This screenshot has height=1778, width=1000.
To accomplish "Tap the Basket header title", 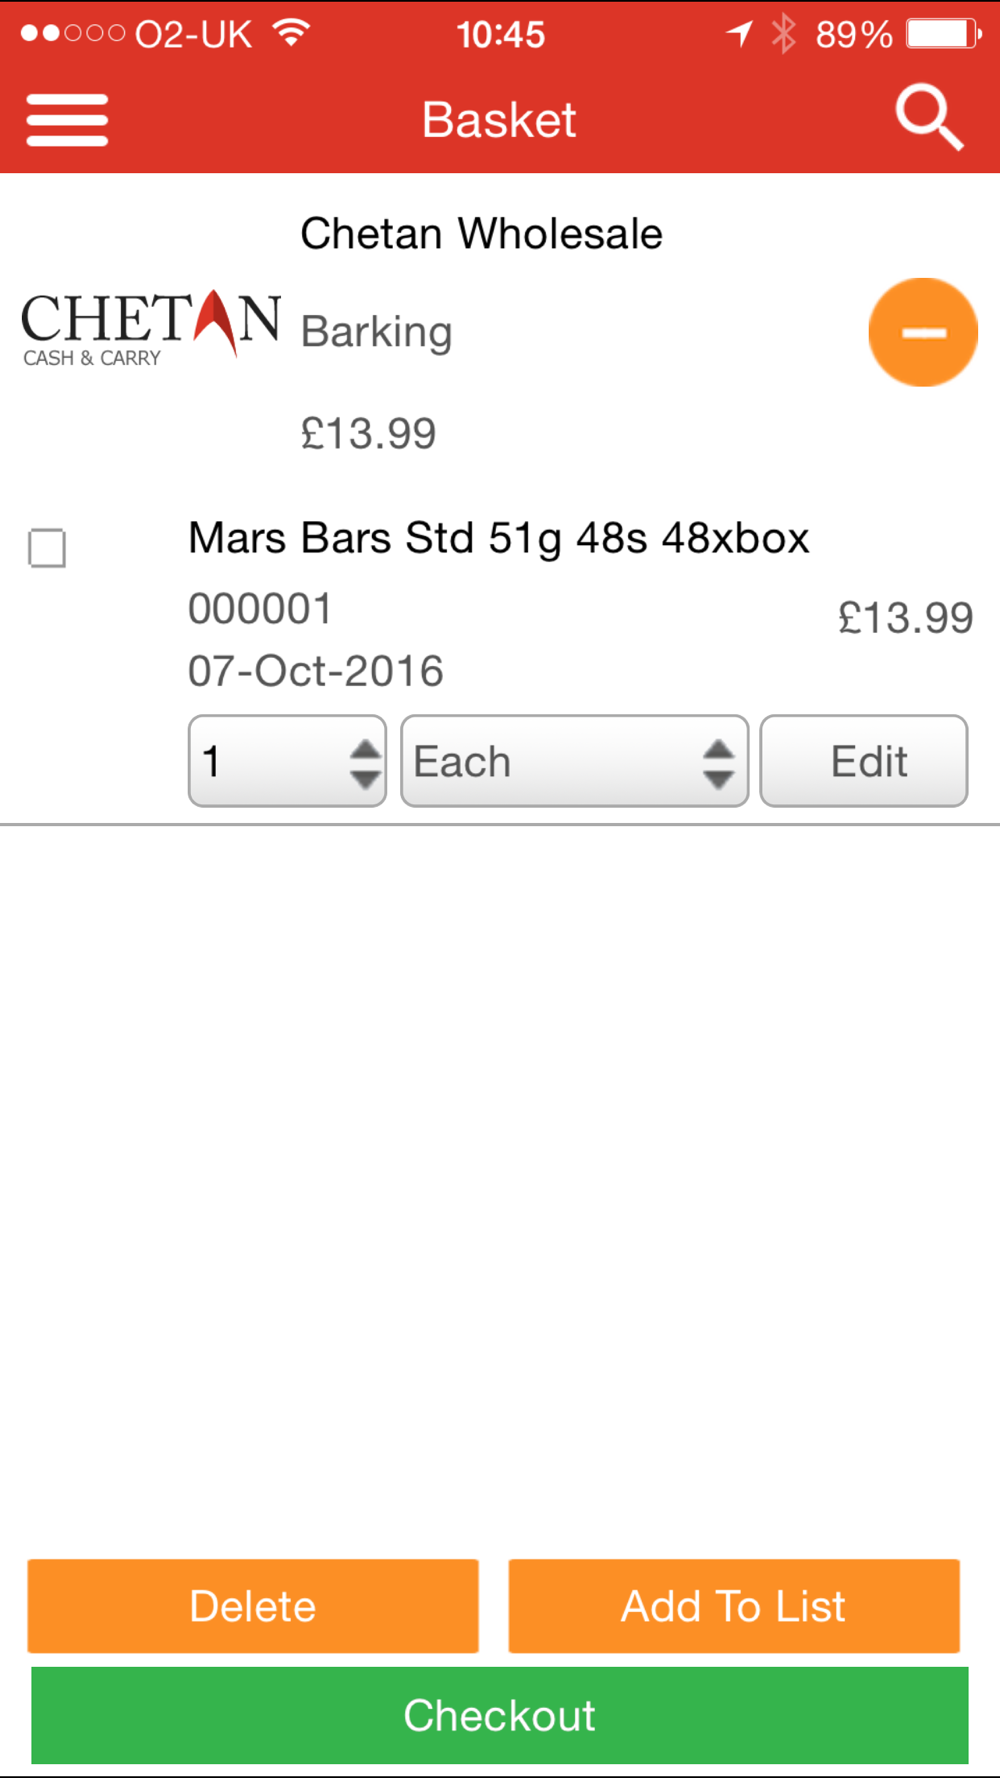I will [x=499, y=120].
